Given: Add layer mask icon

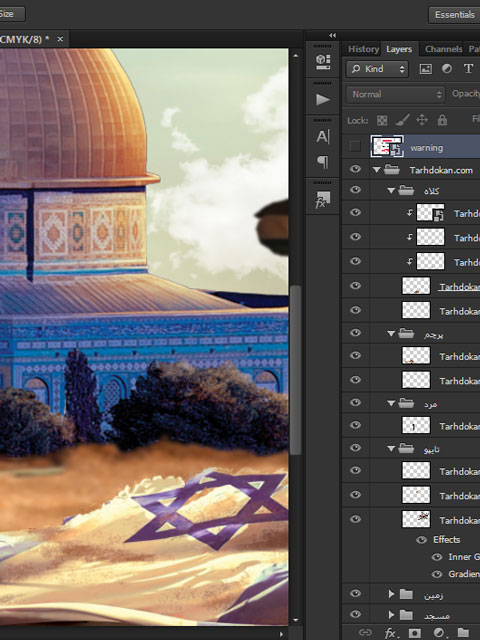Looking at the screenshot, I should tap(414, 633).
